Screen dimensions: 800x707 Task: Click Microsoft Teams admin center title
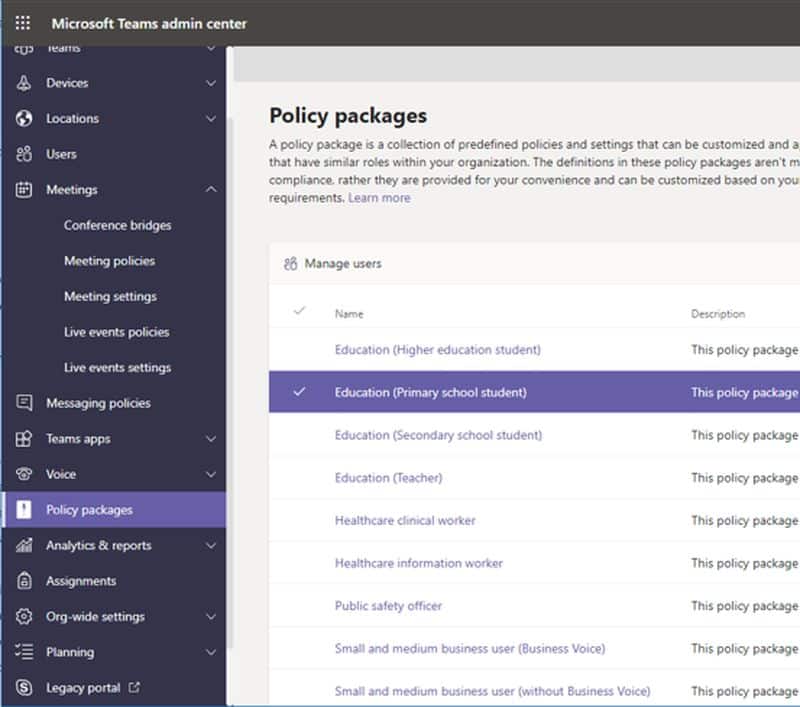[149, 23]
